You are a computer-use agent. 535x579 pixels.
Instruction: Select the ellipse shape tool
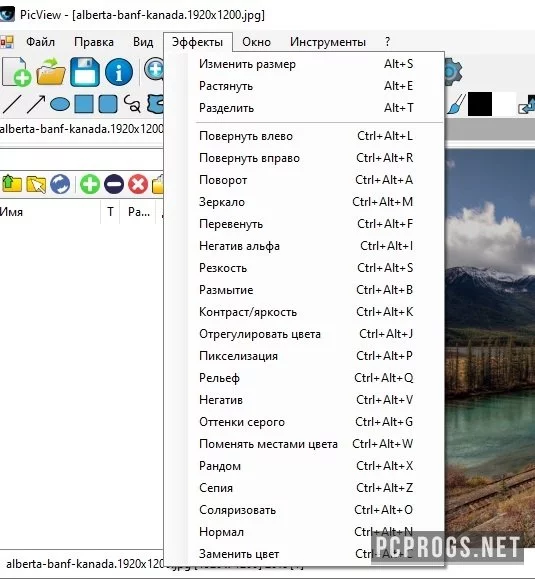[x=60, y=104]
